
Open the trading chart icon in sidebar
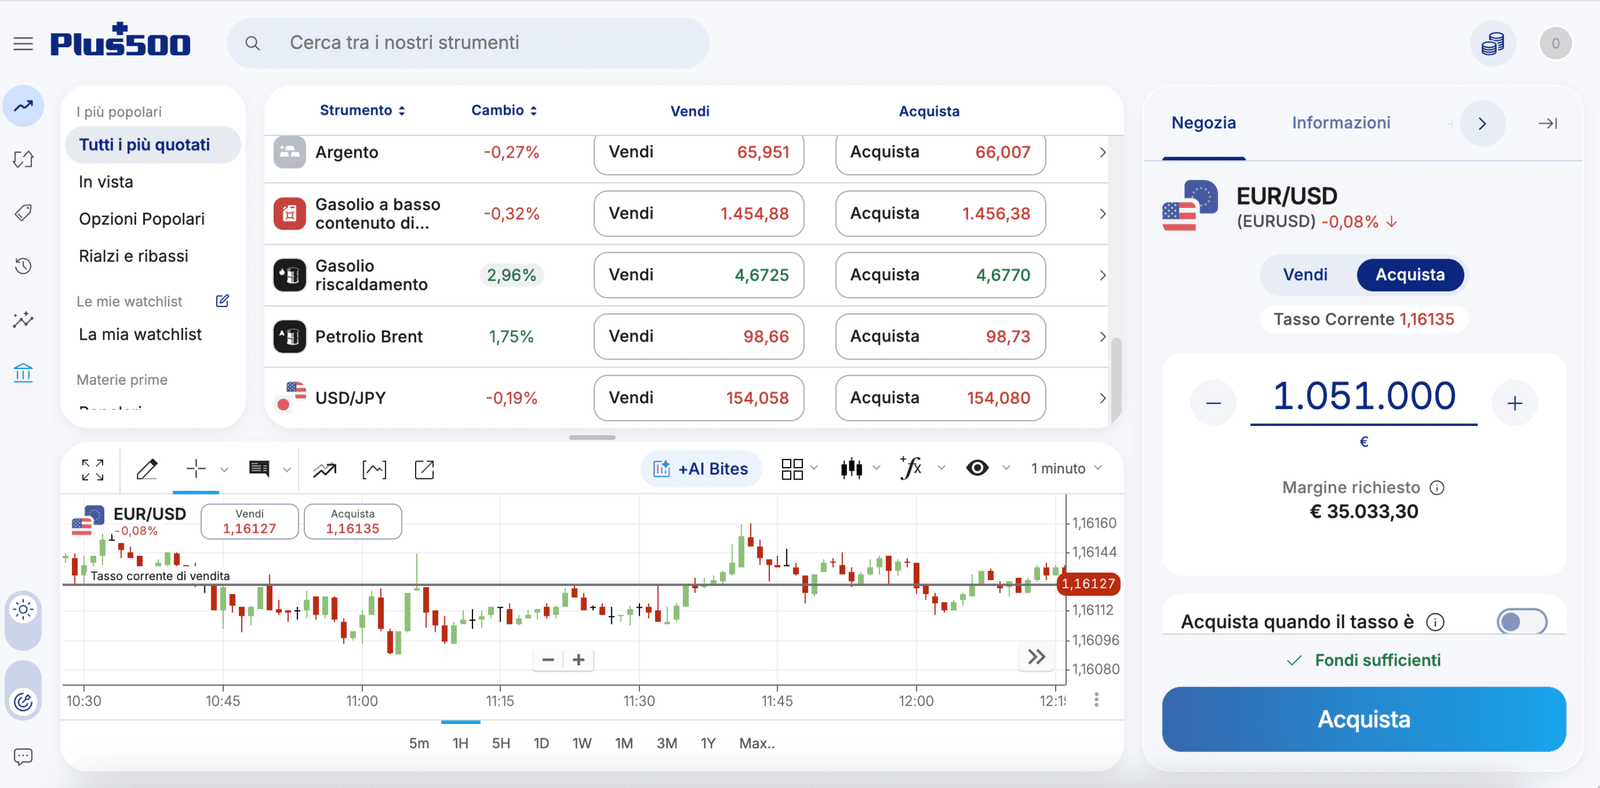coord(23,106)
